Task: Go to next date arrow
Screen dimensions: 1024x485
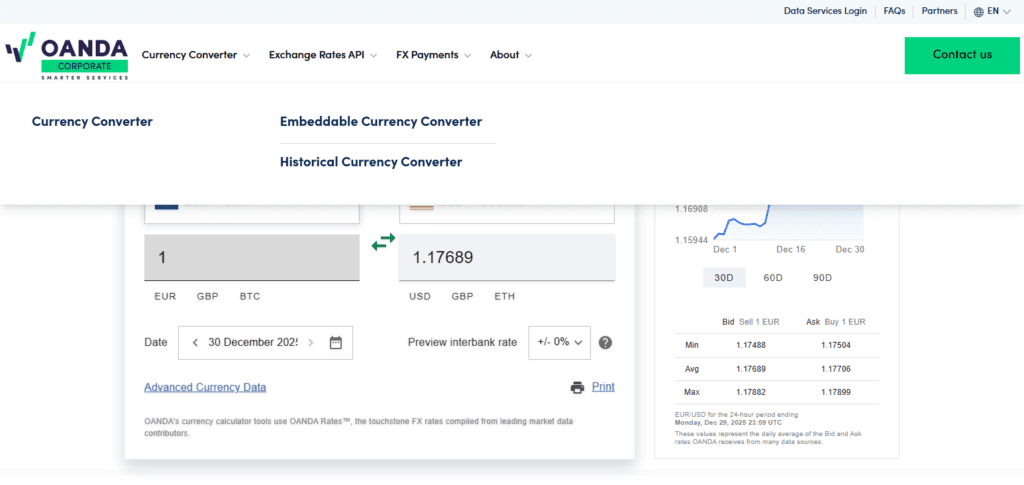Action: [311, 342]
